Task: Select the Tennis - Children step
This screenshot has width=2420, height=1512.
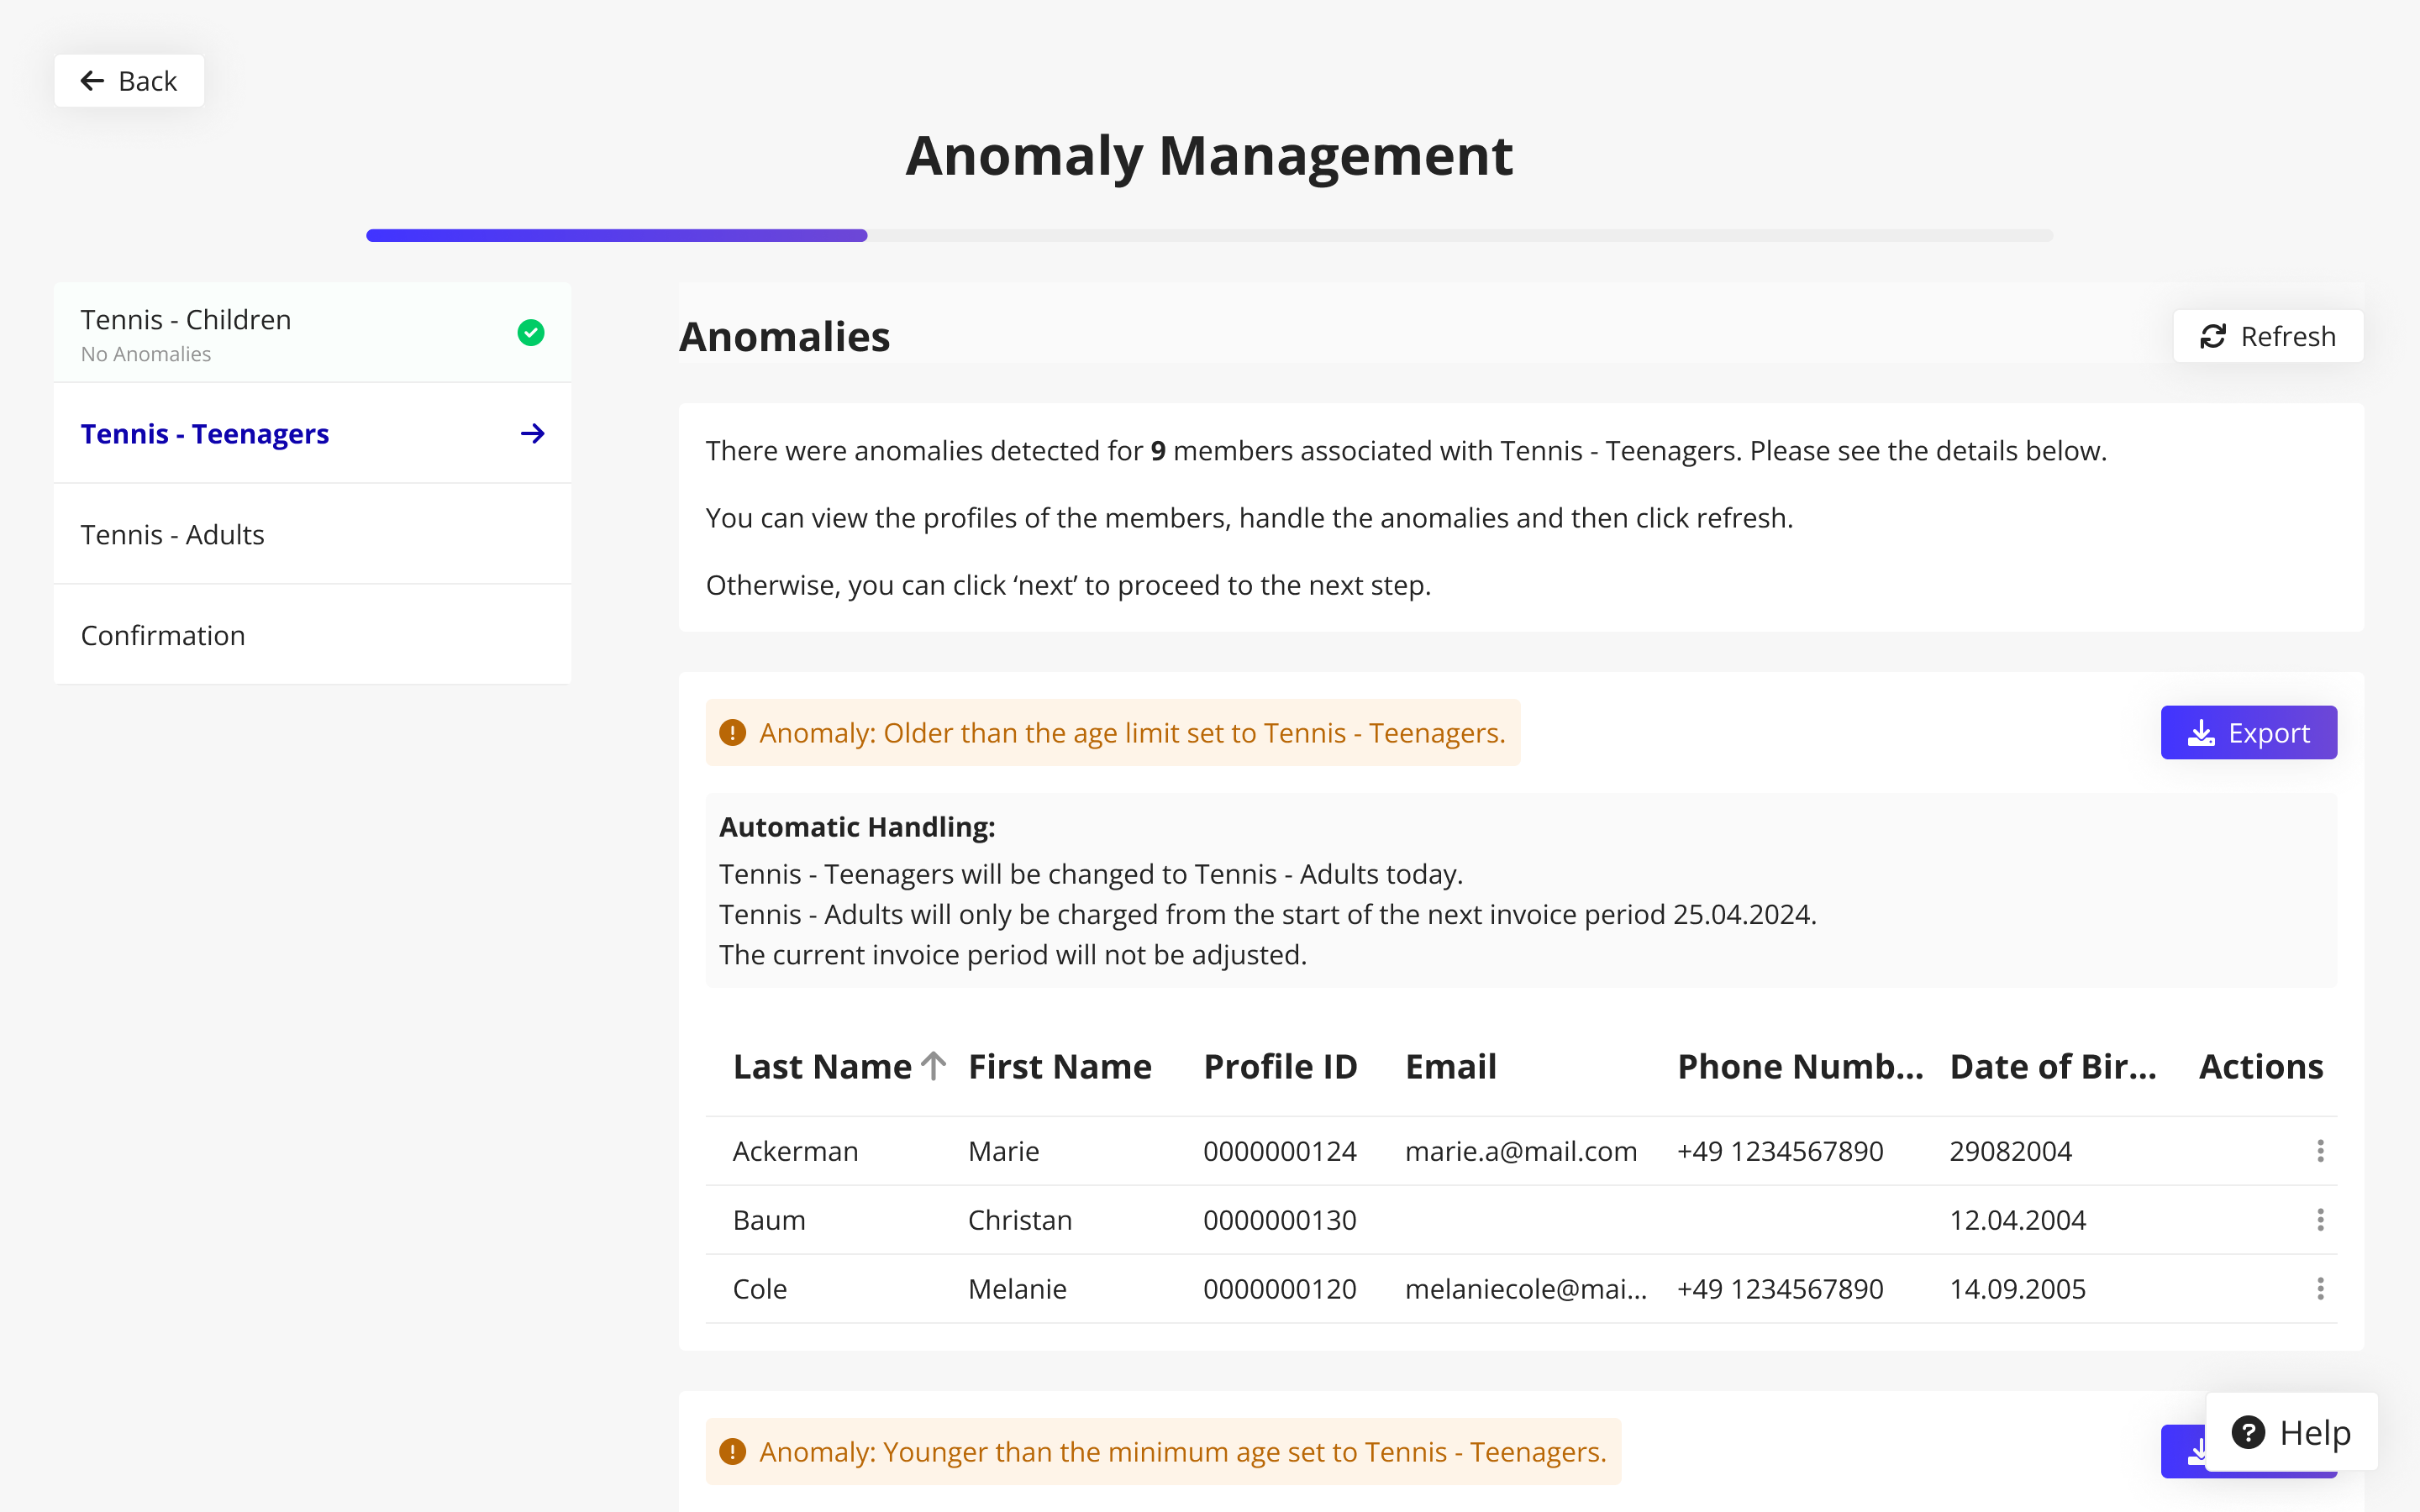Action: pyautogui.click(x=312, y=333)
